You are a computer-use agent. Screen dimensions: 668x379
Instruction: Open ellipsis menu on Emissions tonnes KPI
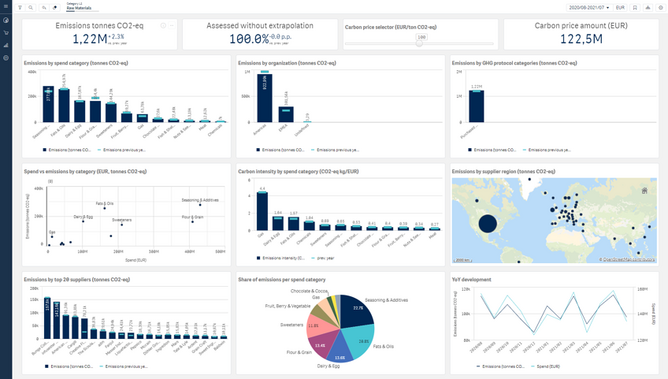click(172, 26)
